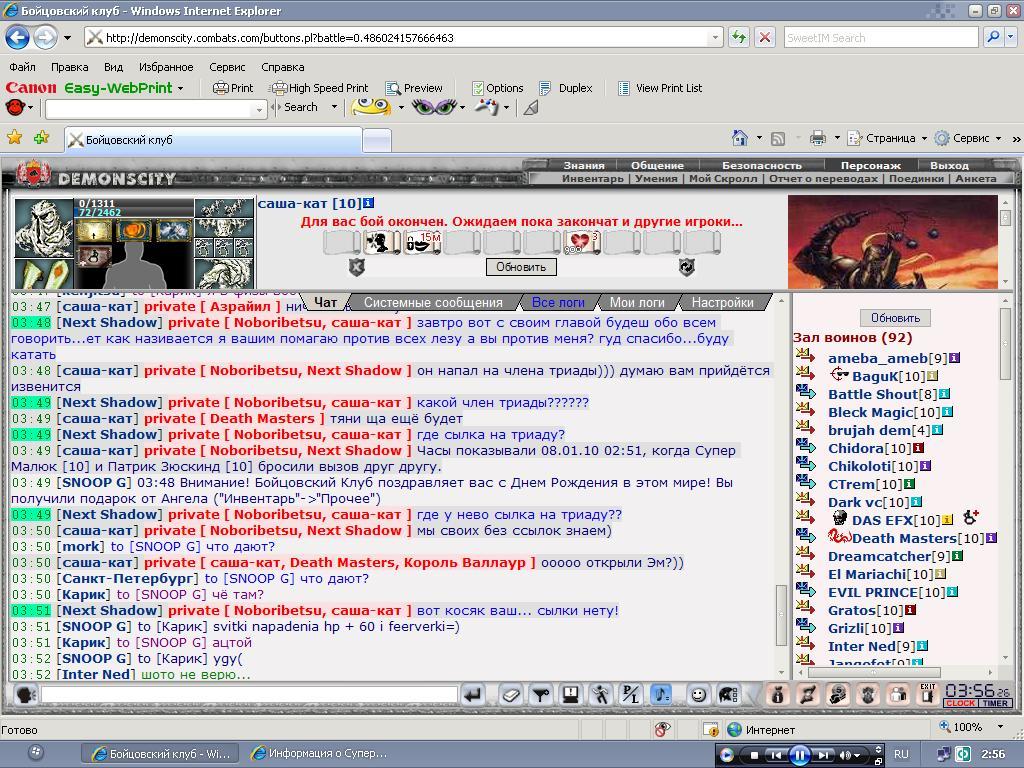Open the Анкета link
Viewport: 1024px width, 768px height.
click(x=976, y=178)
